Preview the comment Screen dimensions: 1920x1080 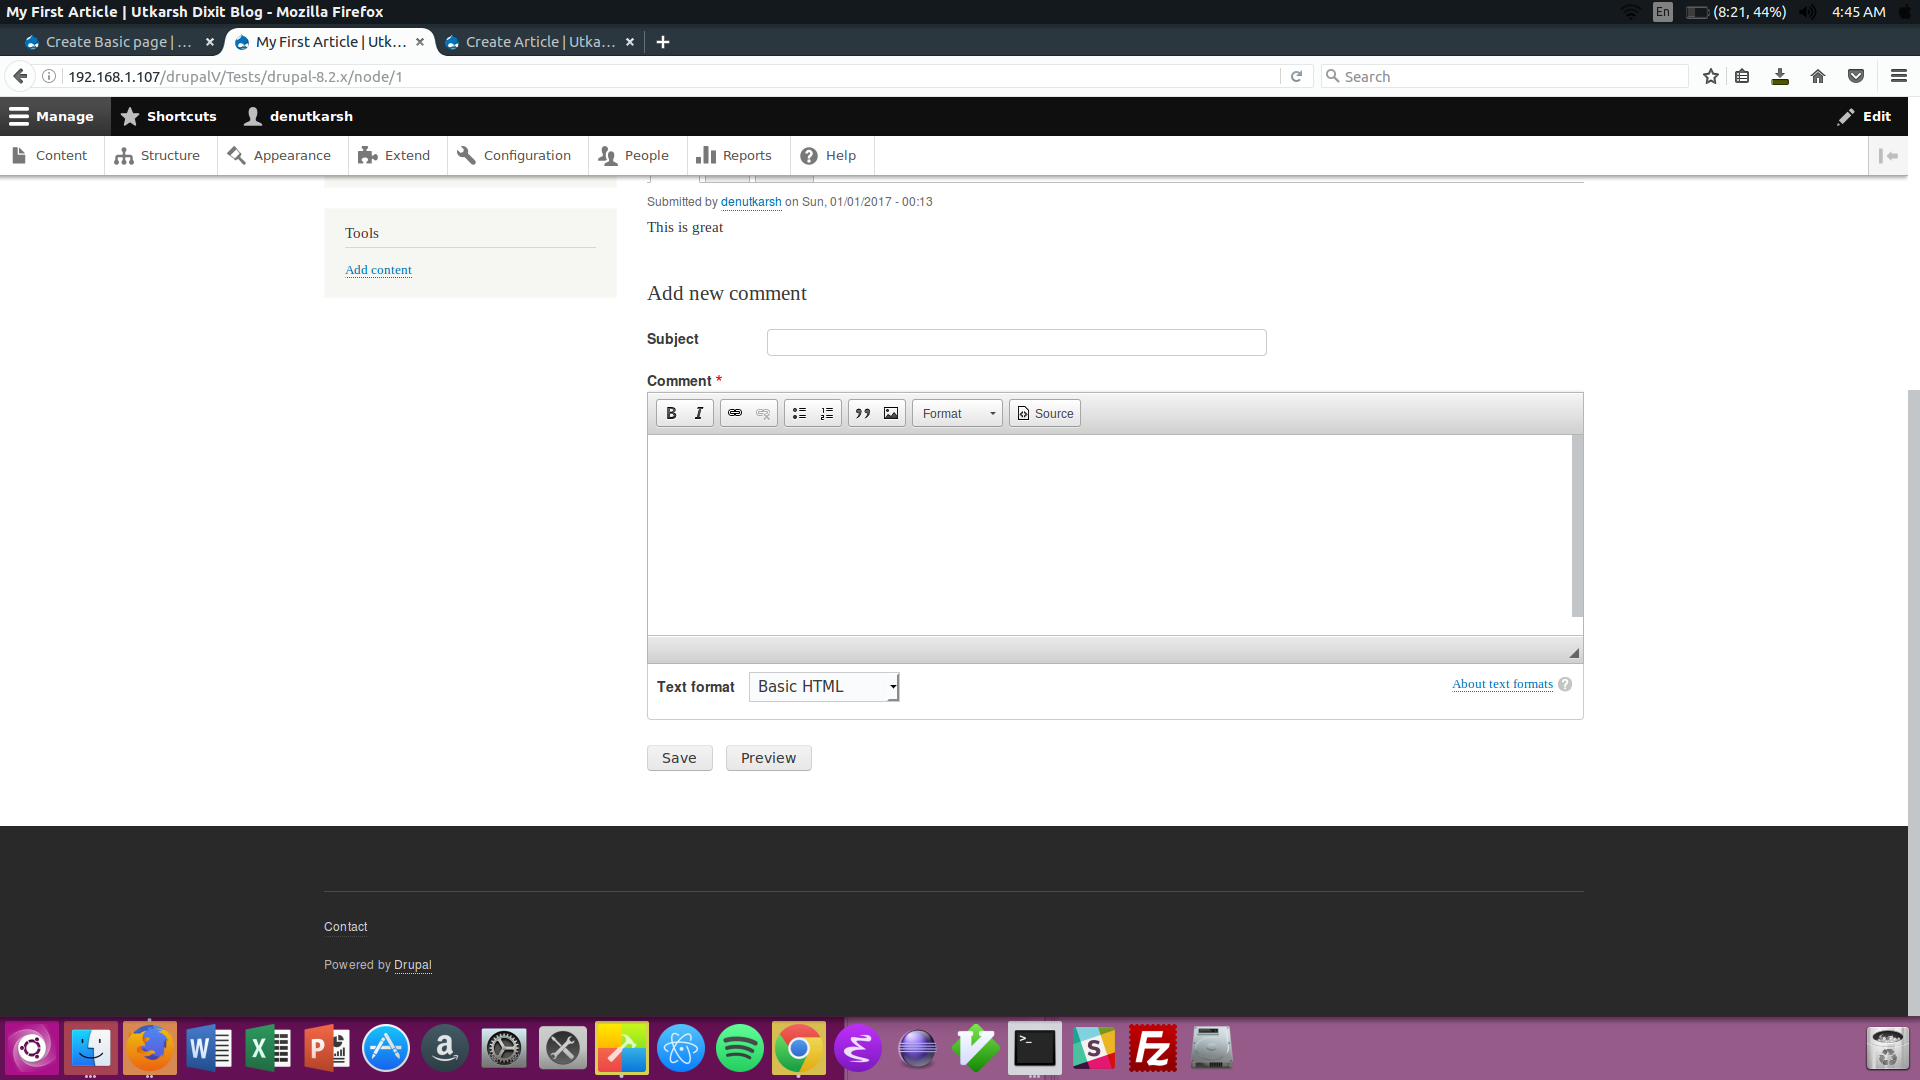pyautogui.click(x=768, y=758)
